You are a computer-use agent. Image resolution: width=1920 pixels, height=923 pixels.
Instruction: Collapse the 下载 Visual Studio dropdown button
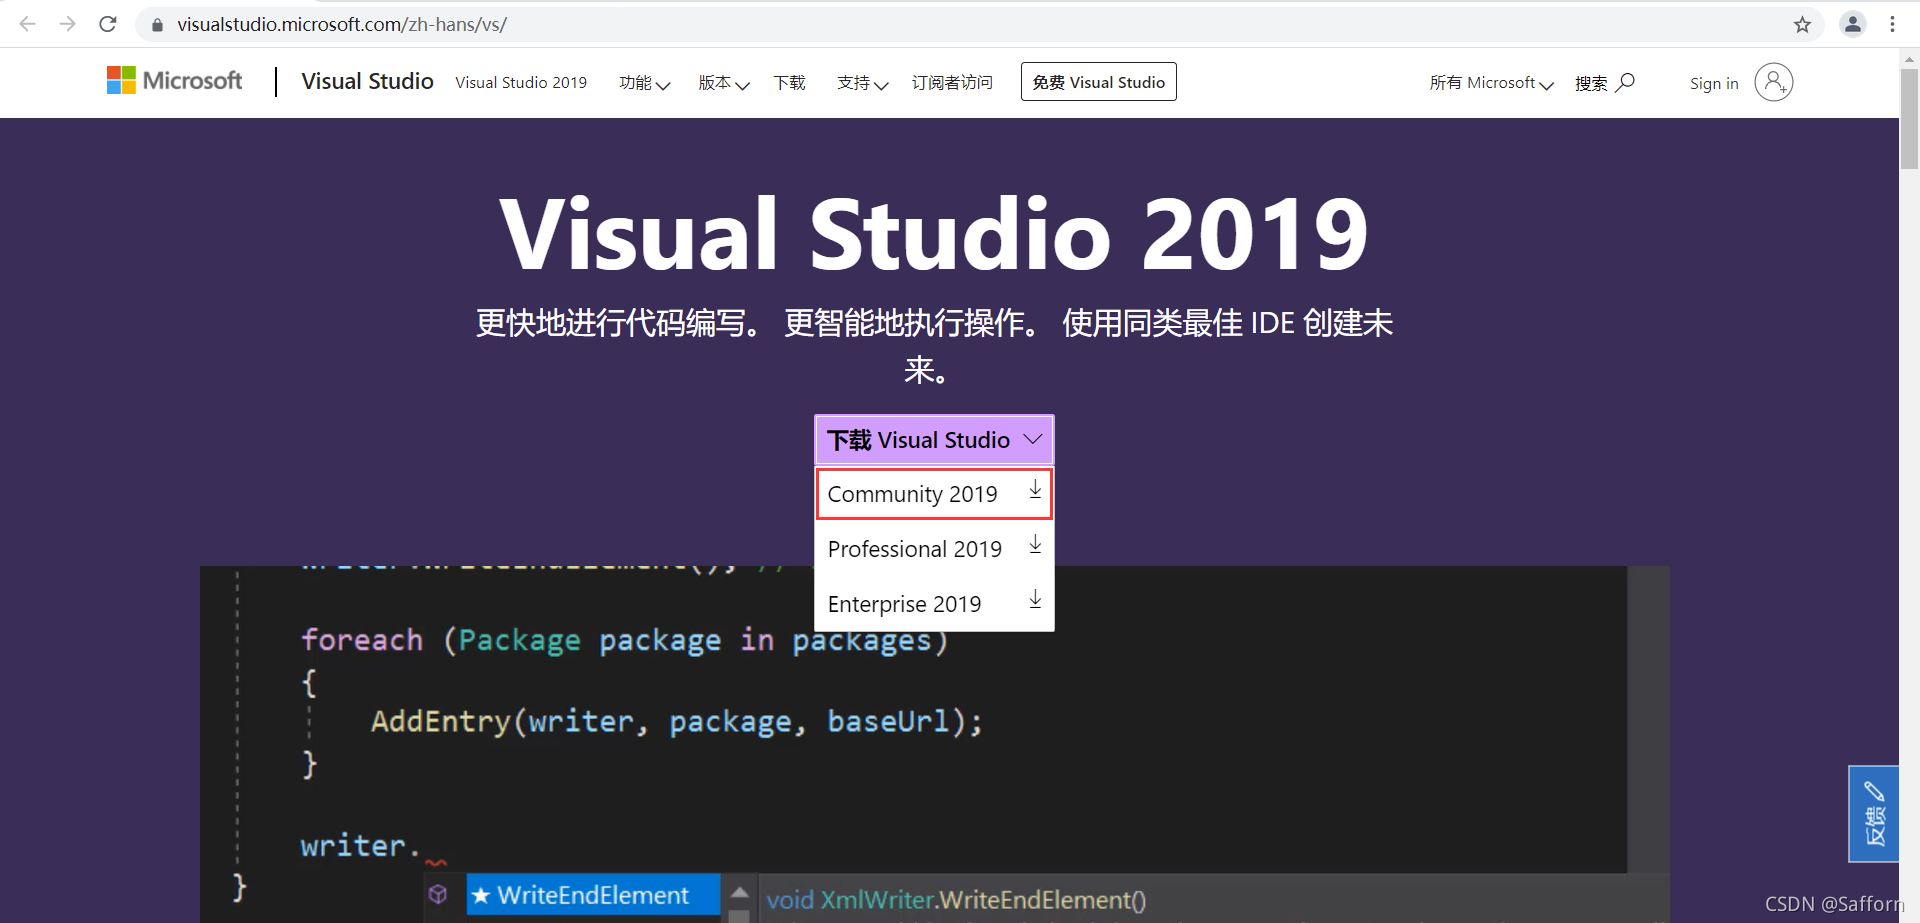pyautogui.click(x=934, y=440)
